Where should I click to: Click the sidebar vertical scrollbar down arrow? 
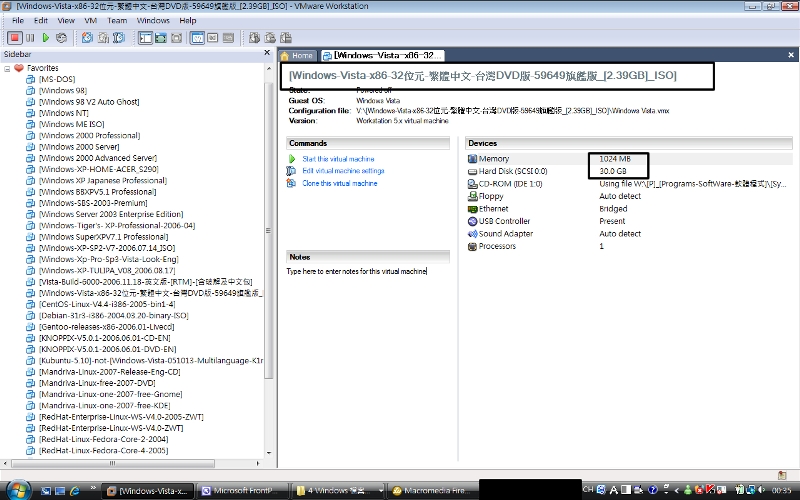pyautogui.click(x=269, y=453)
